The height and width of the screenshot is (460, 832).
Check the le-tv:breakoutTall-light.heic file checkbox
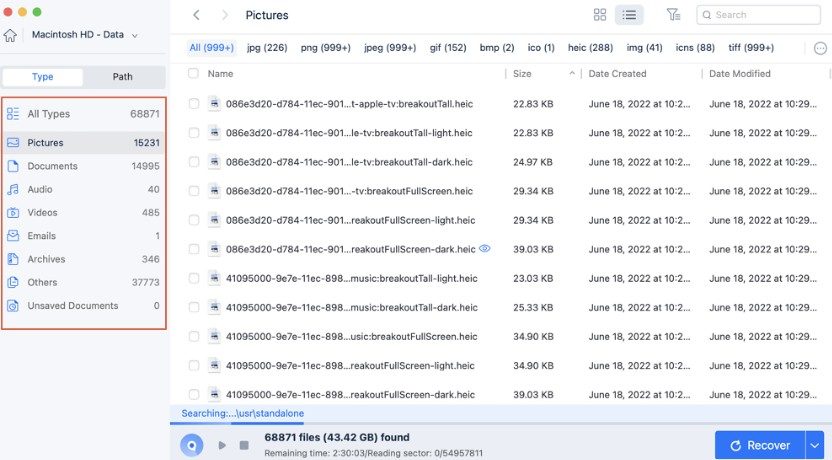(194, 133)
